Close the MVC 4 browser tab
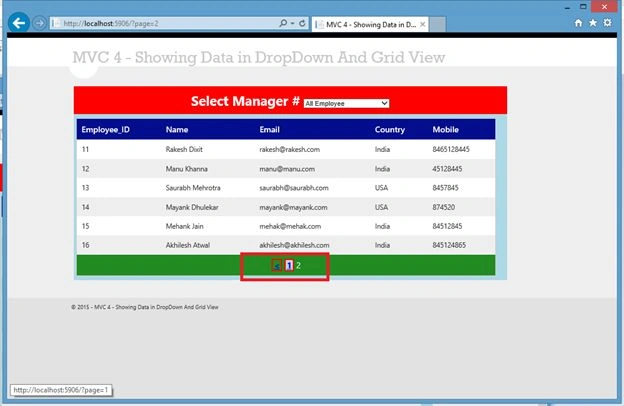 (x=423, y=24)
